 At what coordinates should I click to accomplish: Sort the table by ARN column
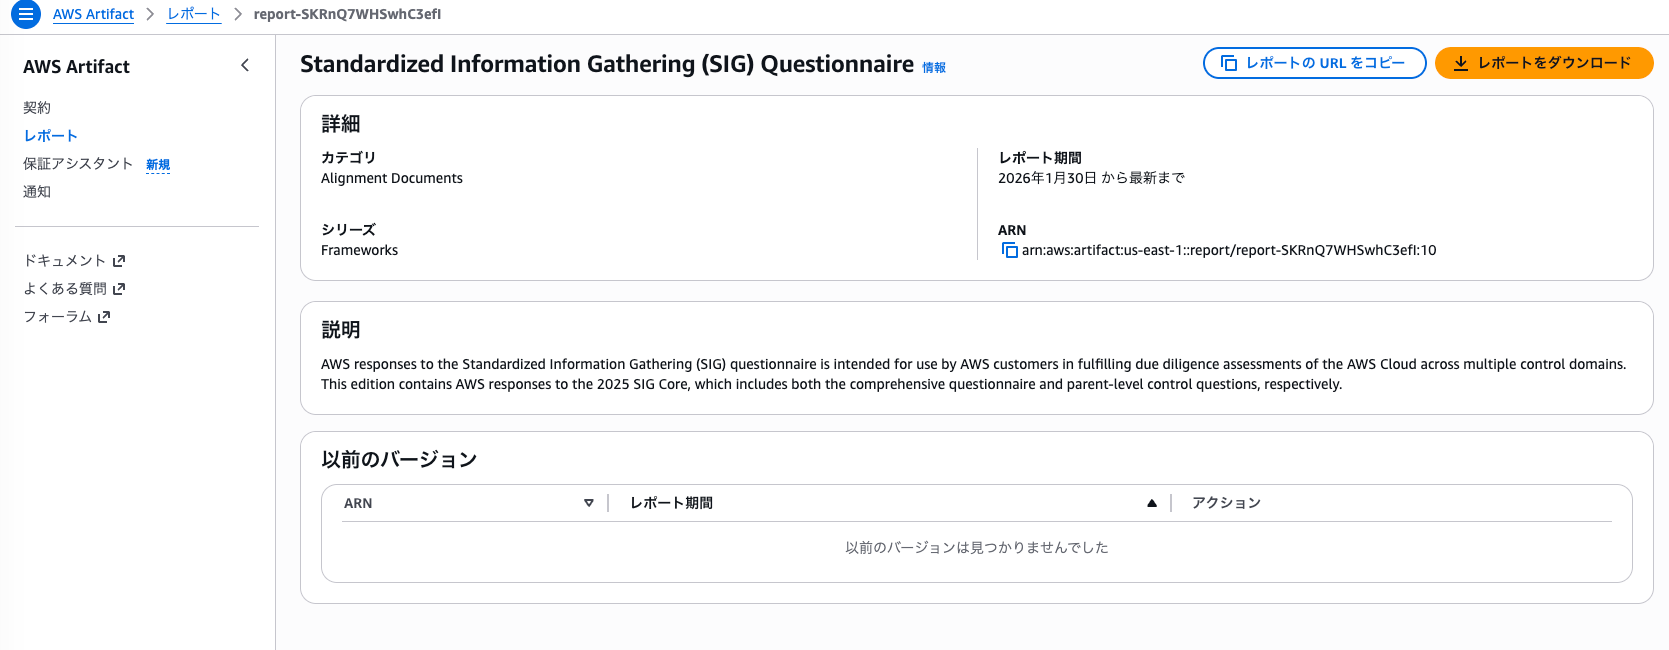pyautogui.click(x=589, y=503)
